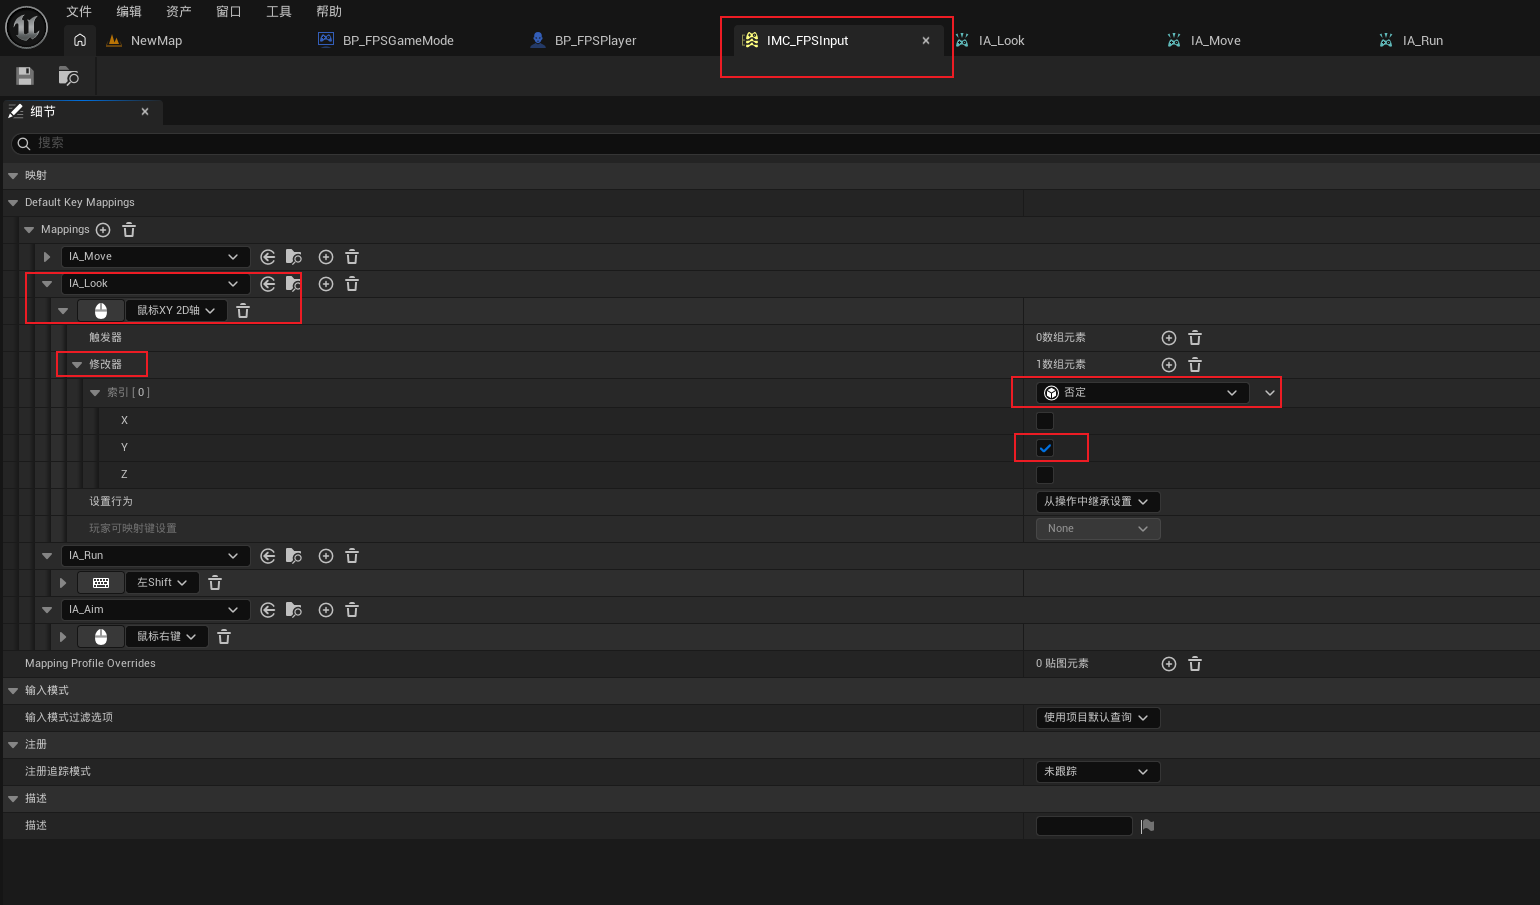Open the 鼠标右键 key dropdown
This screenshot has height=905, width=1540.
click(167, 637)
